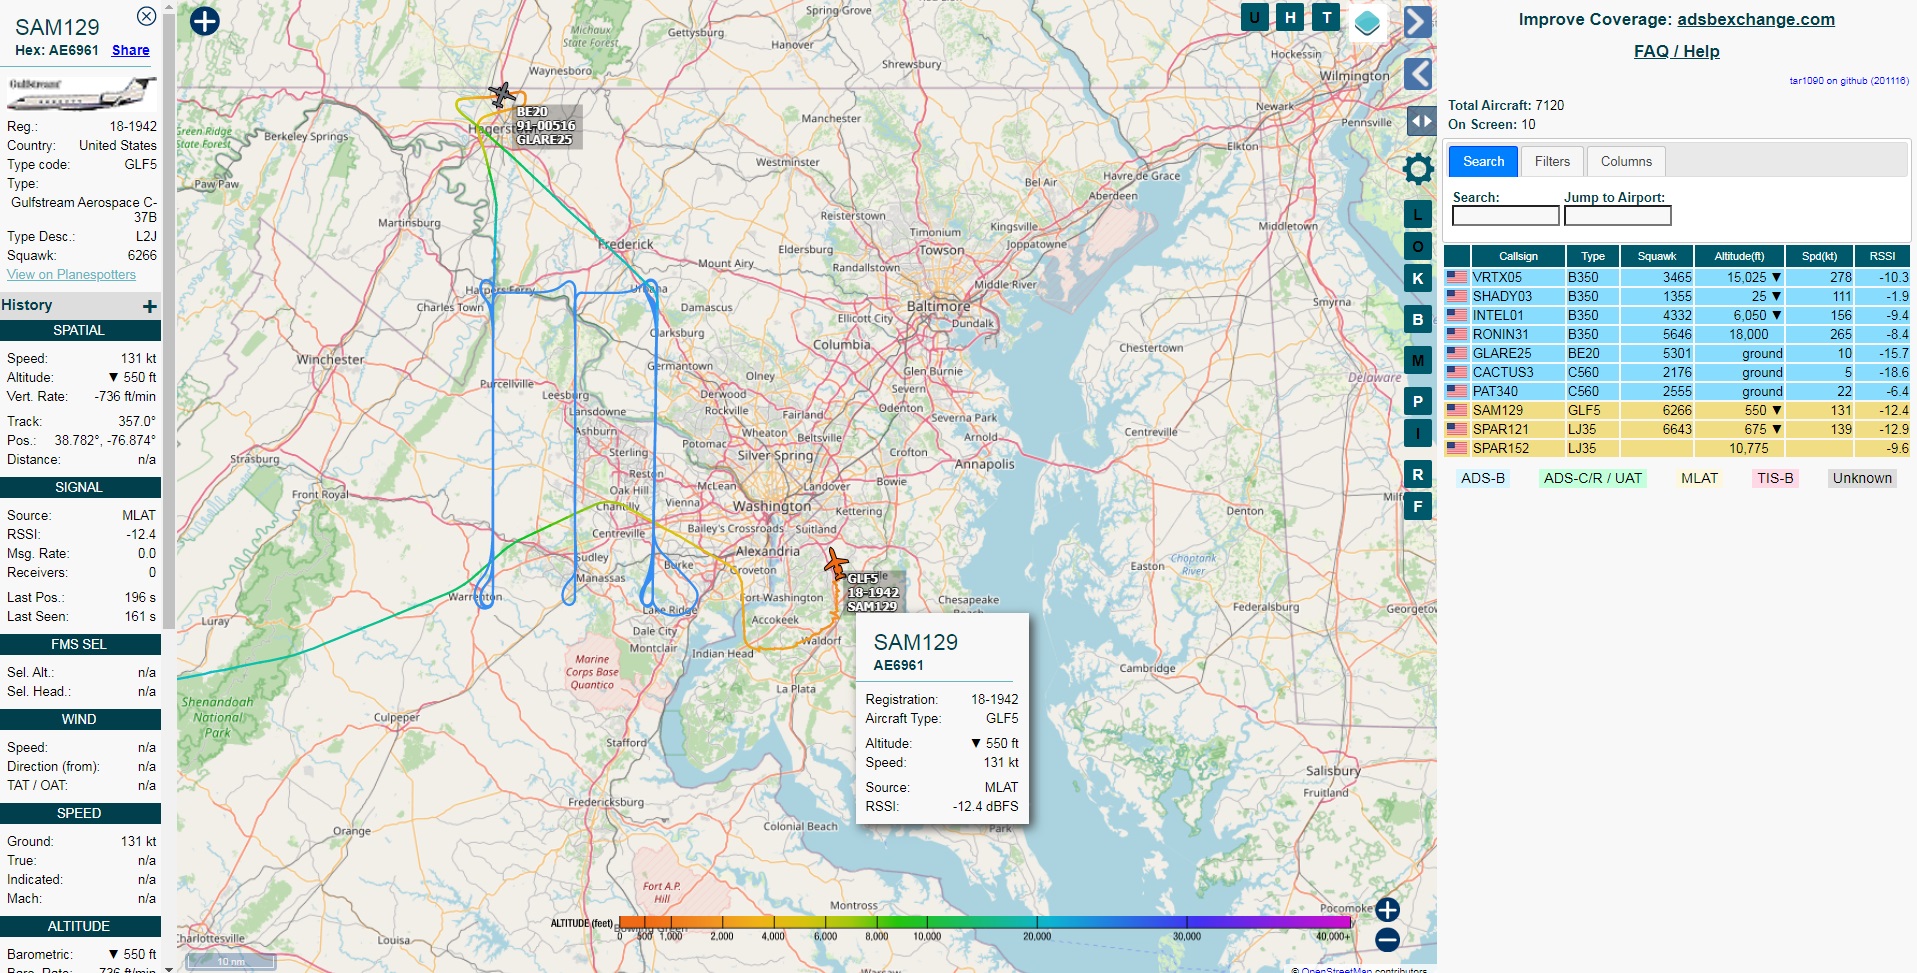Toggle the H map button
This screenshot has width=1917, height=973.
[x=1290, y=17]
